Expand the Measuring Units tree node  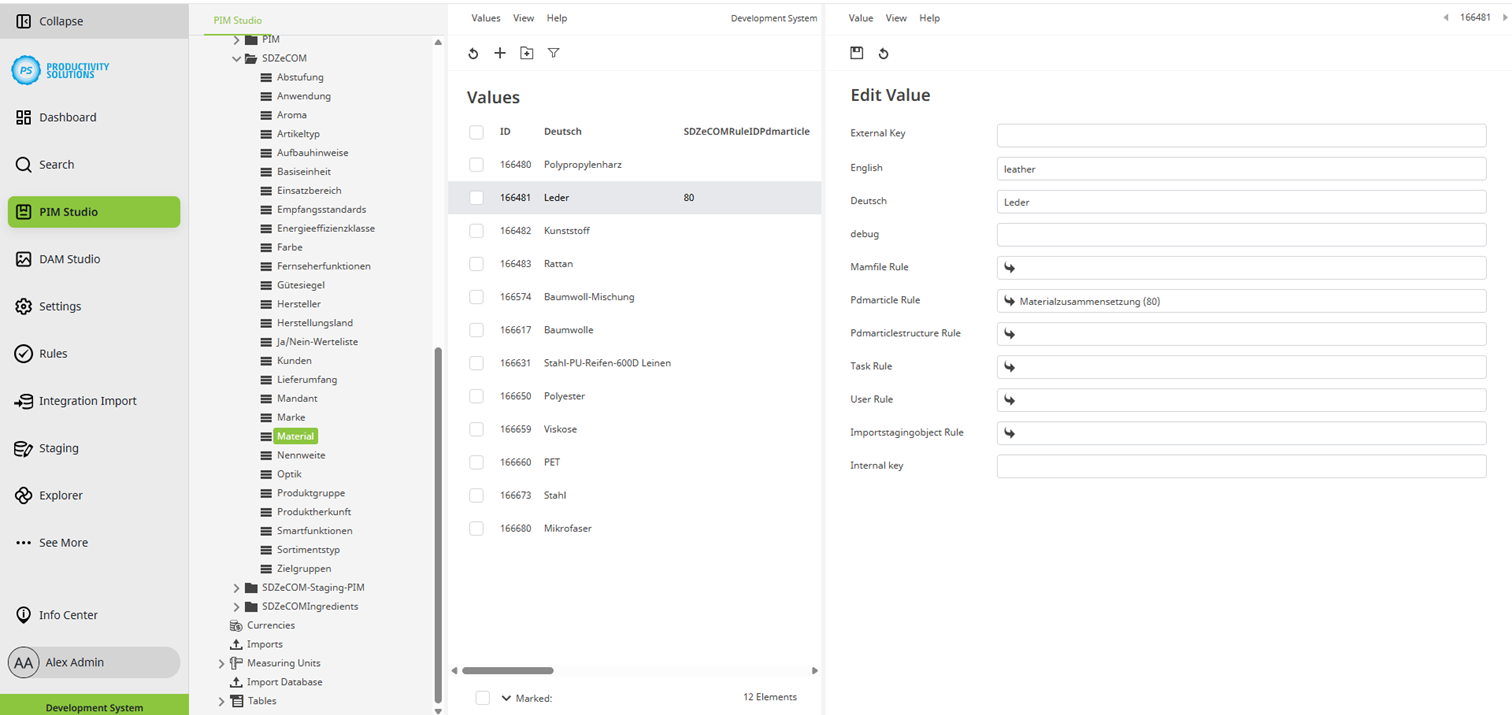pos(221,663)
